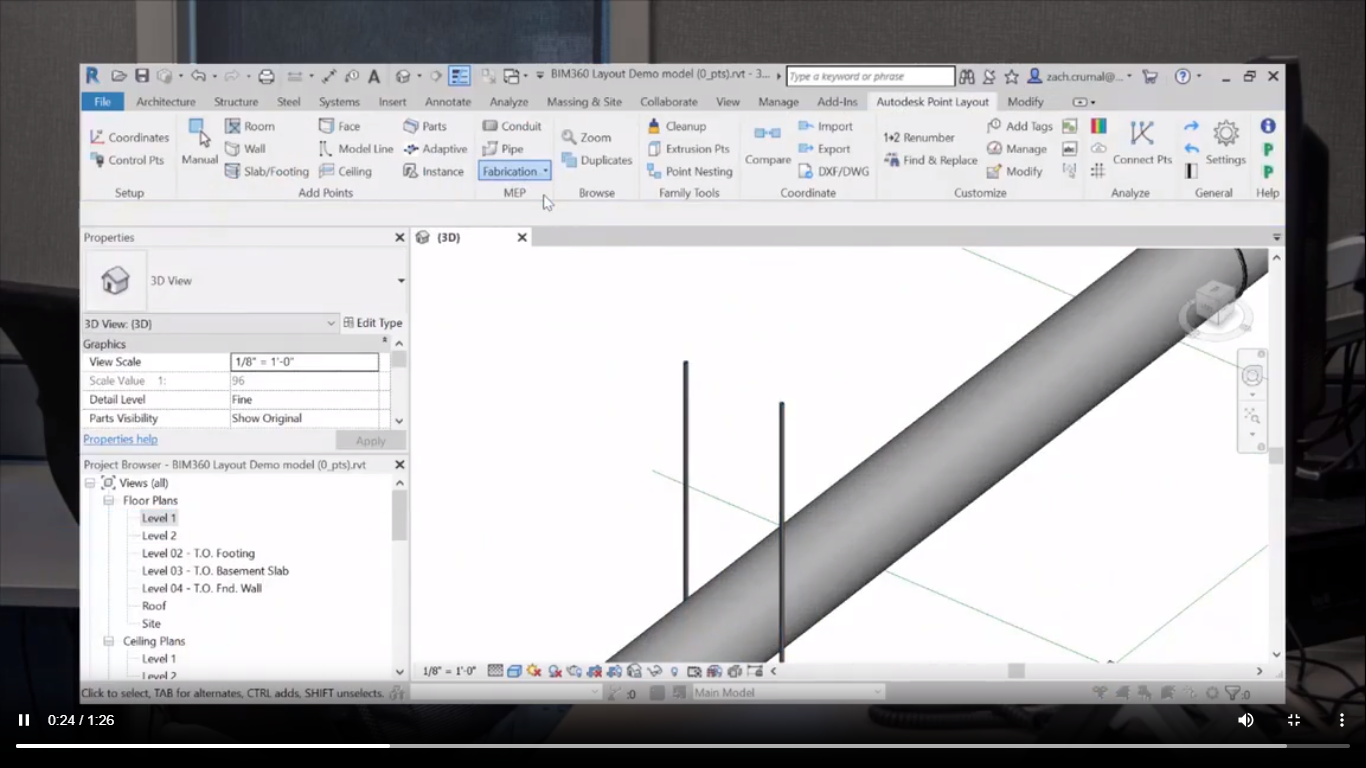1366x768 pixels.
Task: Add points by Face
Action: [x=340, y=126]
